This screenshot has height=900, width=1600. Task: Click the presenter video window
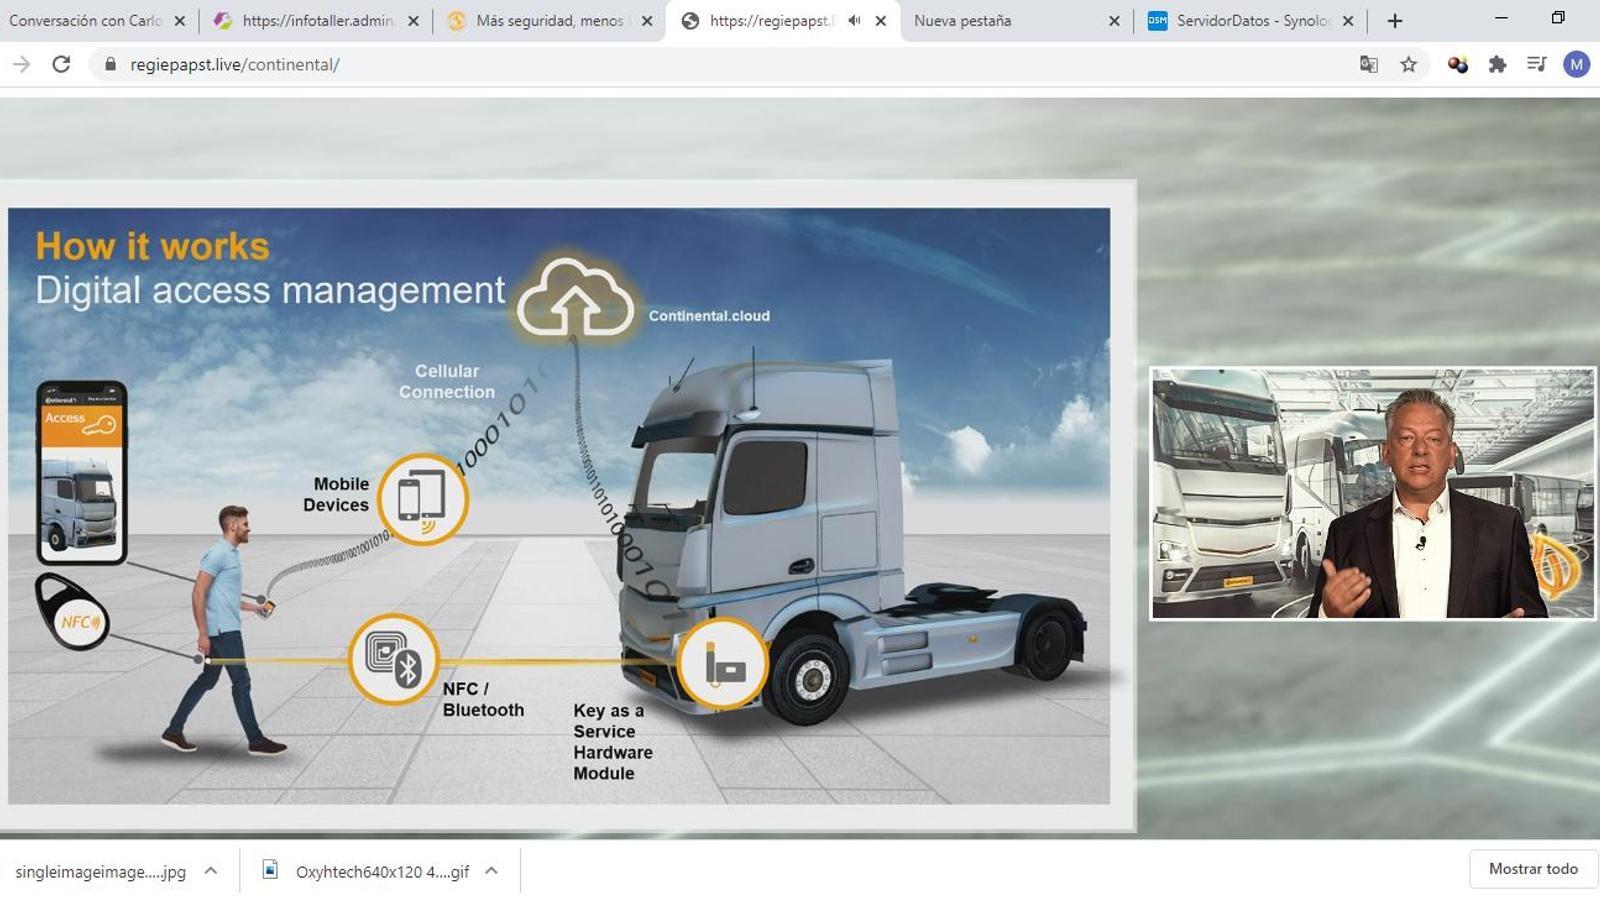coord(1372,494)
